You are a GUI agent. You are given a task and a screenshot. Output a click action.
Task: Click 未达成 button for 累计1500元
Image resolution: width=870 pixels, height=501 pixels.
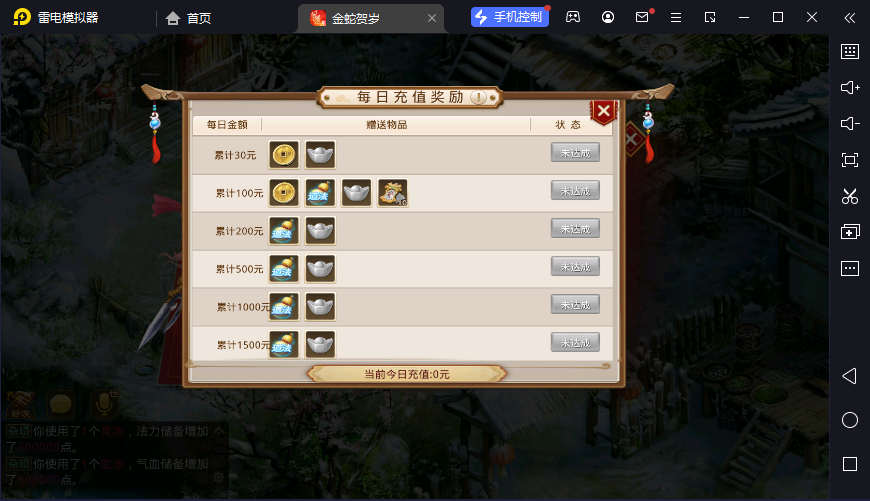[x=575, y=343]
